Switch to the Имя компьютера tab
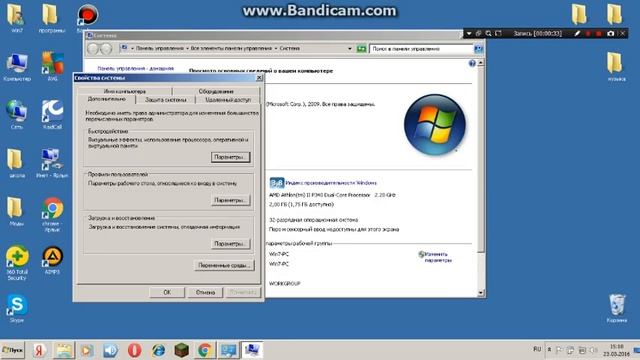Screen dimensions: 640x360 pos(124,91)
